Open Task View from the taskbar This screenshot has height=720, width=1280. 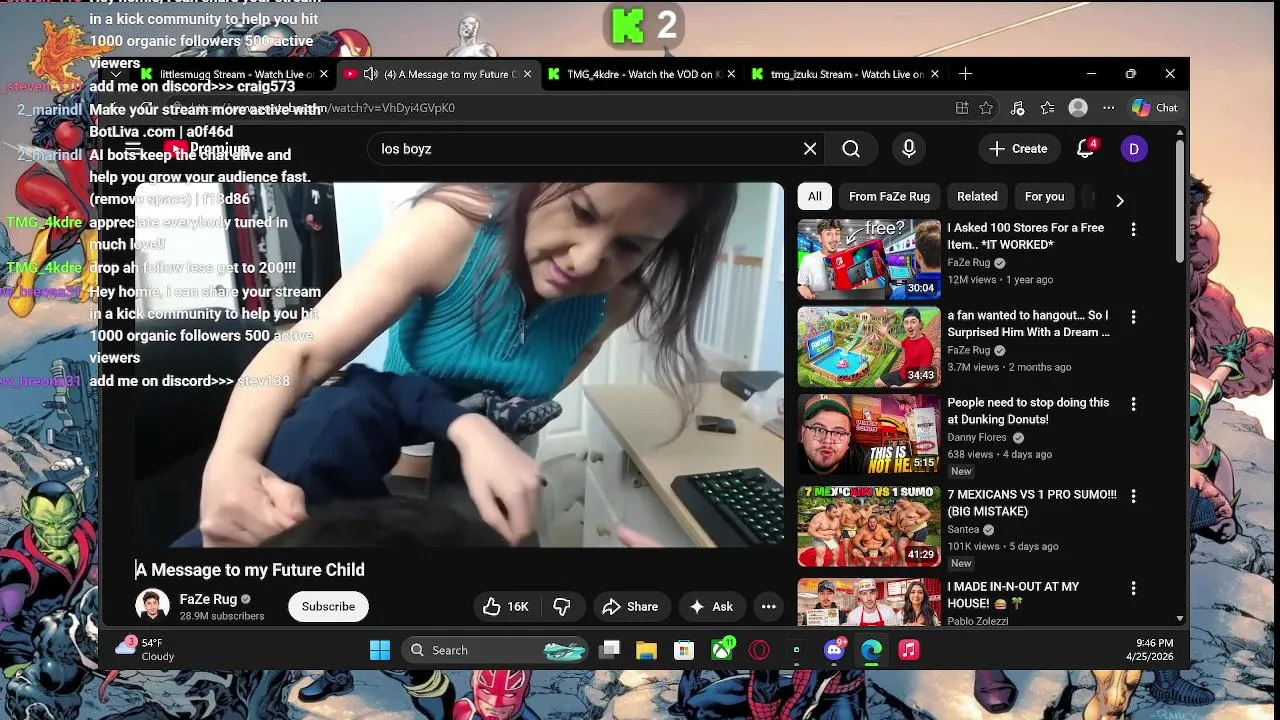[x=610, y=650]
